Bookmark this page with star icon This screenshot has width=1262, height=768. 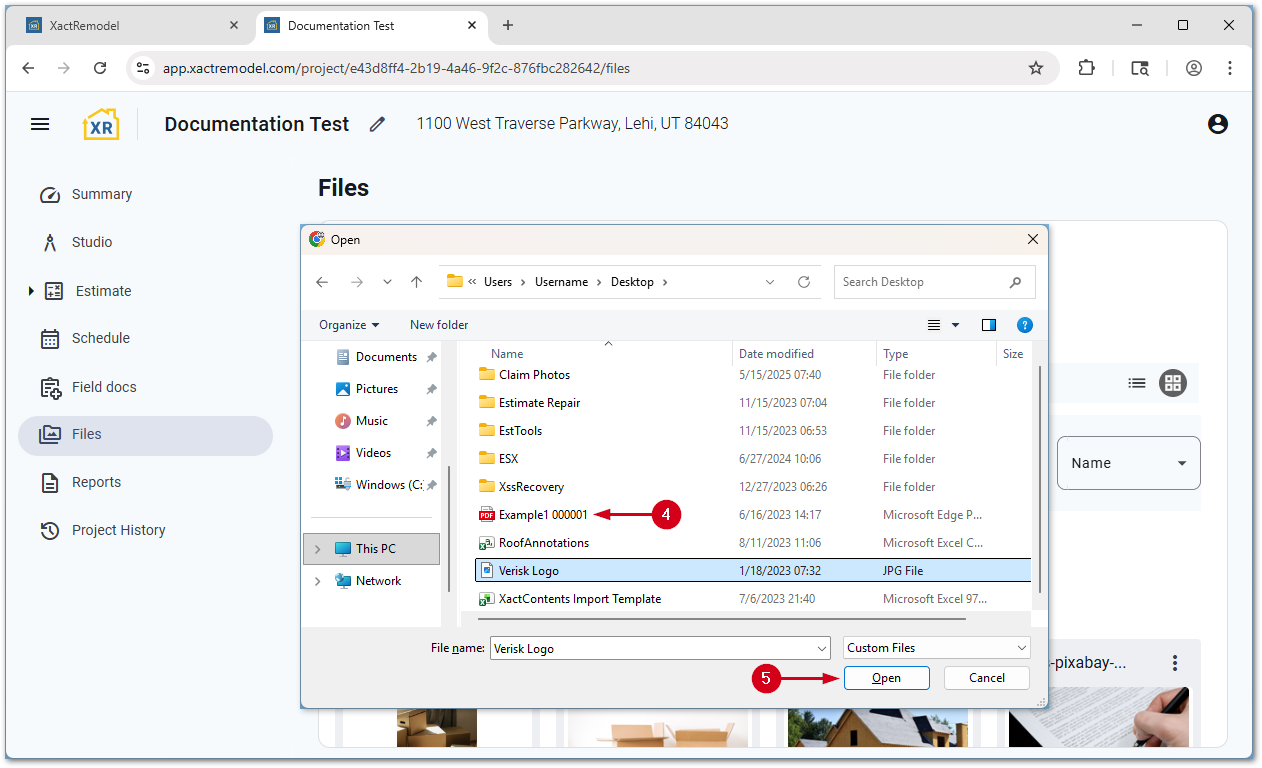(1036, 68)
